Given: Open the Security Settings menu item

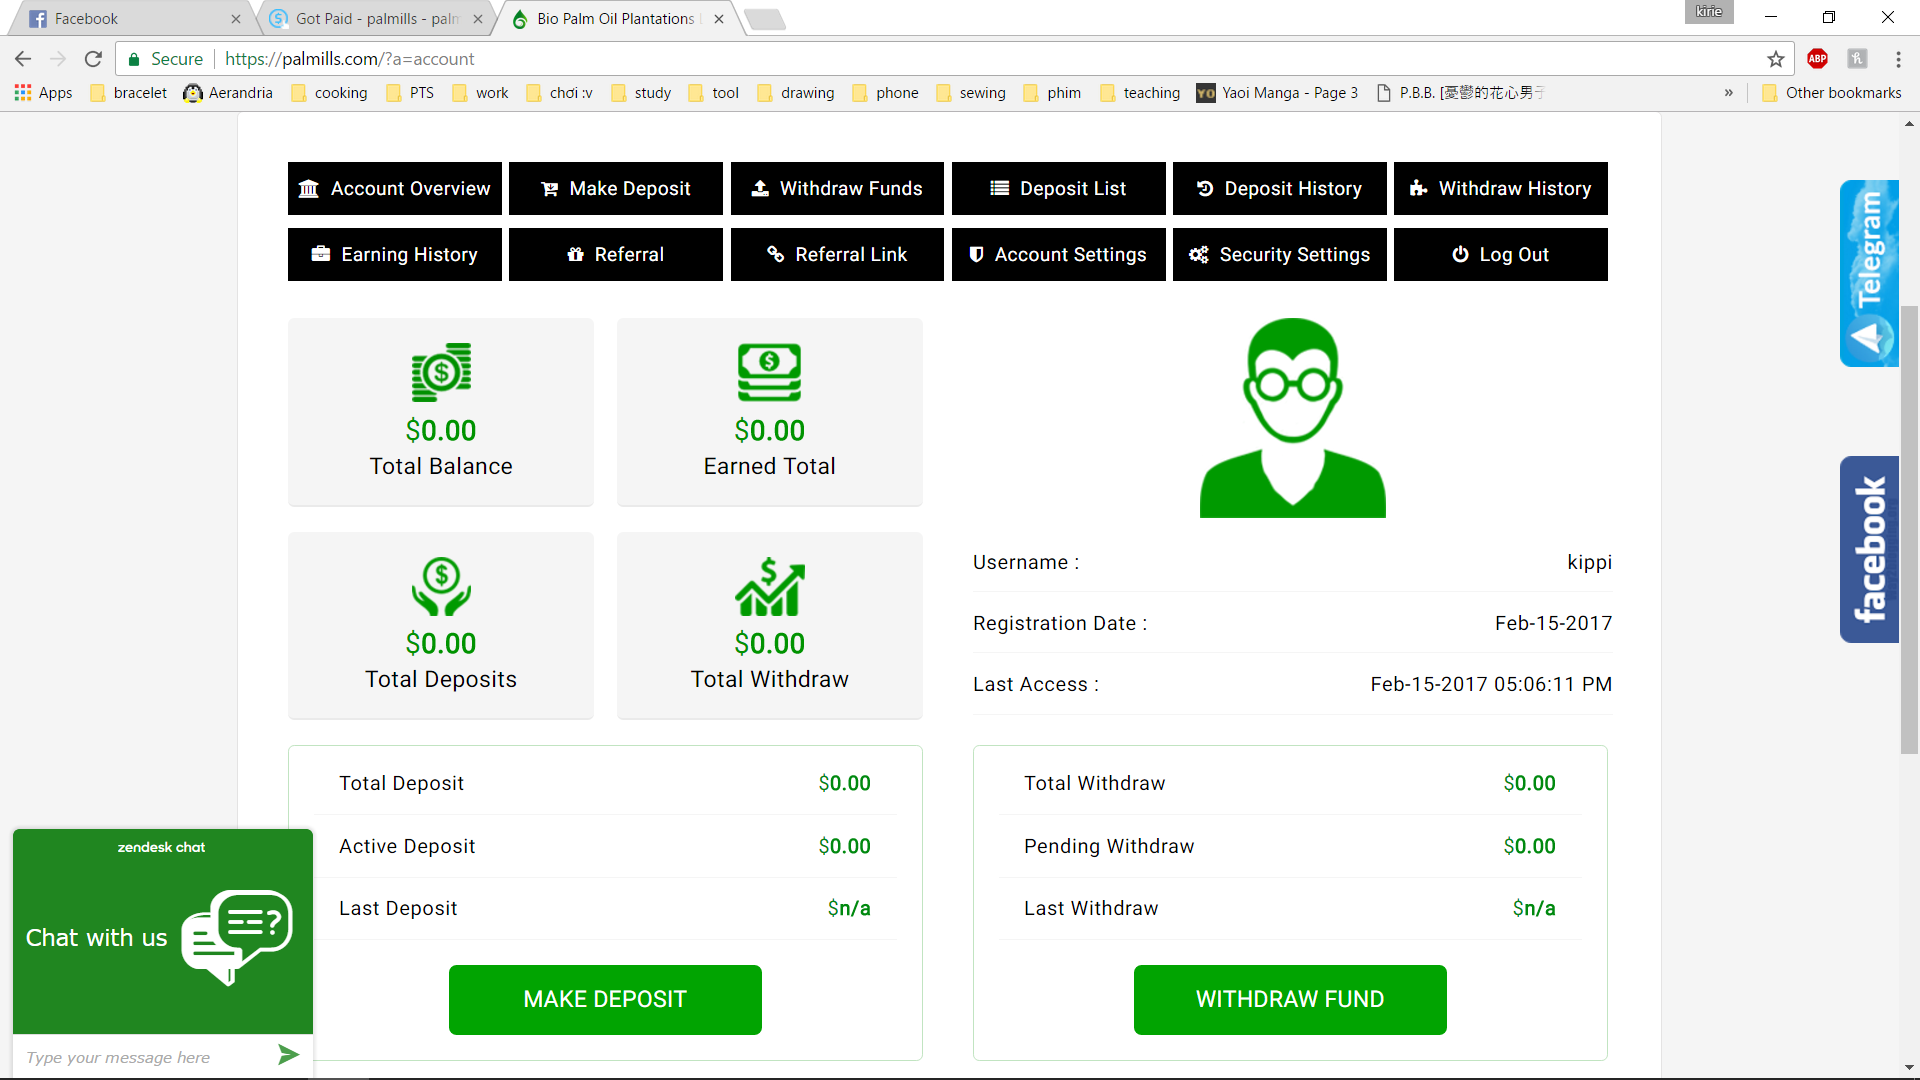Looking at the screenshot, I should tap(1279, 255).
